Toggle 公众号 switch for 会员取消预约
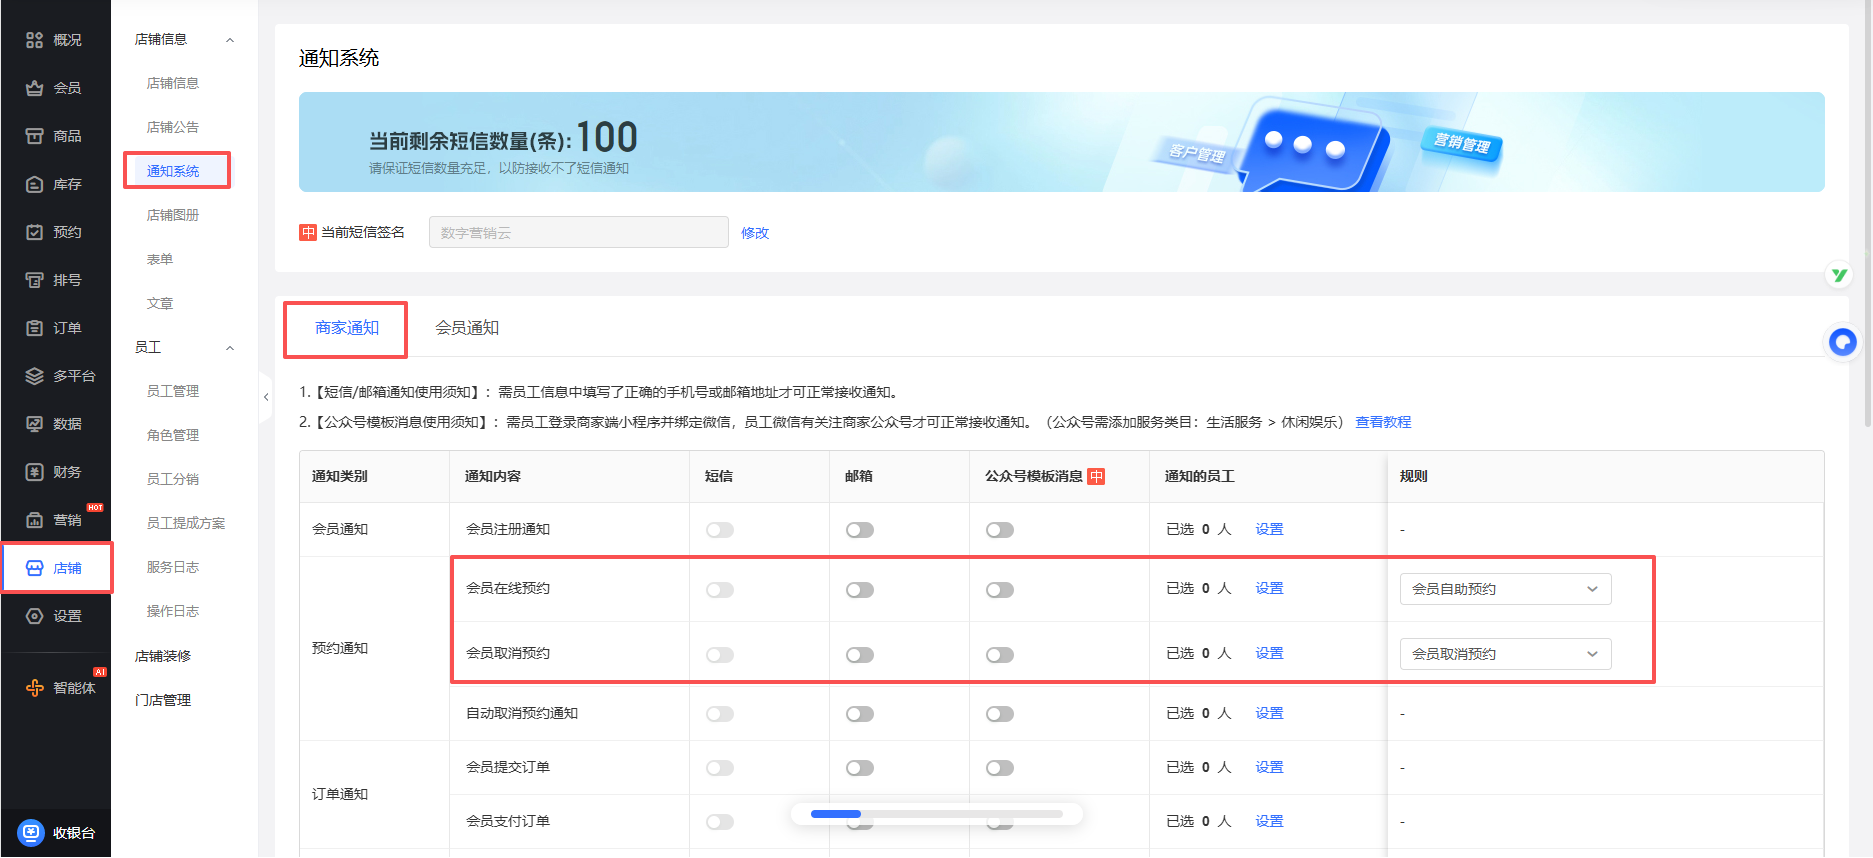Image resolution: width=1873 pixels, height=858 pixels. click(x=1000, y=655)
